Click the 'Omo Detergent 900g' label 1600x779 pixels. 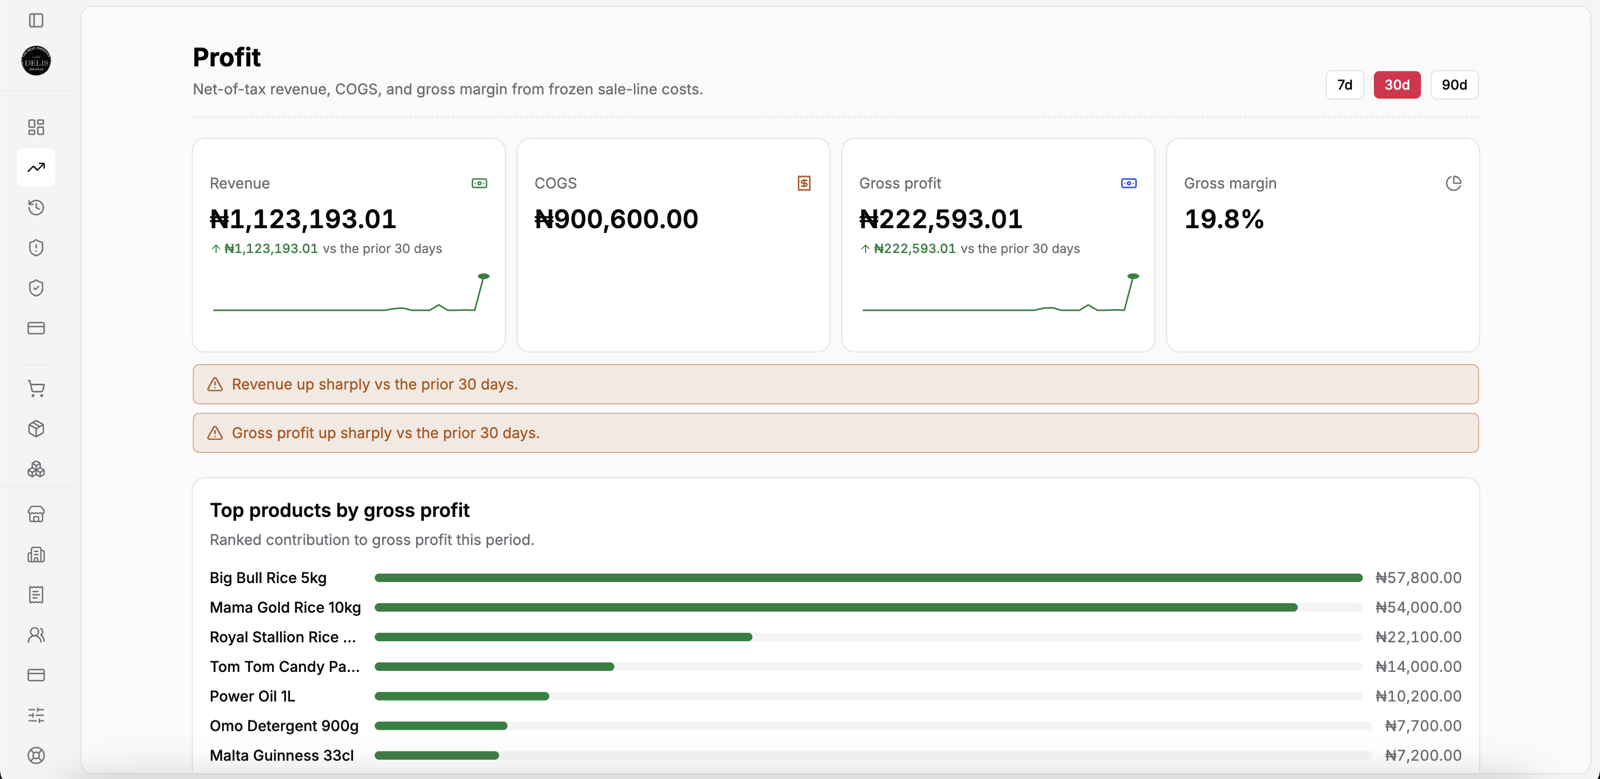coord(284,726)
